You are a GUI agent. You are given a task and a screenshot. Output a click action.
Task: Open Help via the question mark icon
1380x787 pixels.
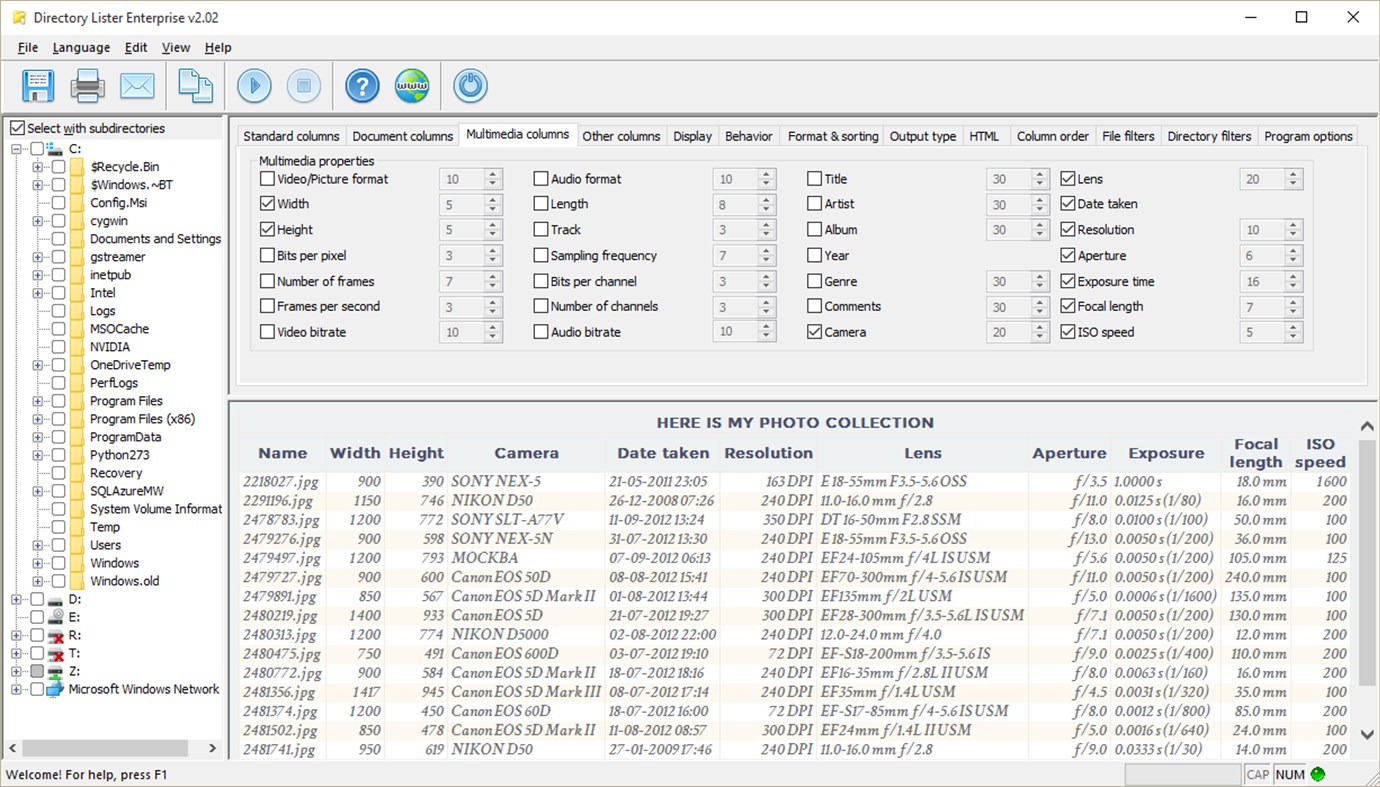pyautogui.click(x=361, y=86)
